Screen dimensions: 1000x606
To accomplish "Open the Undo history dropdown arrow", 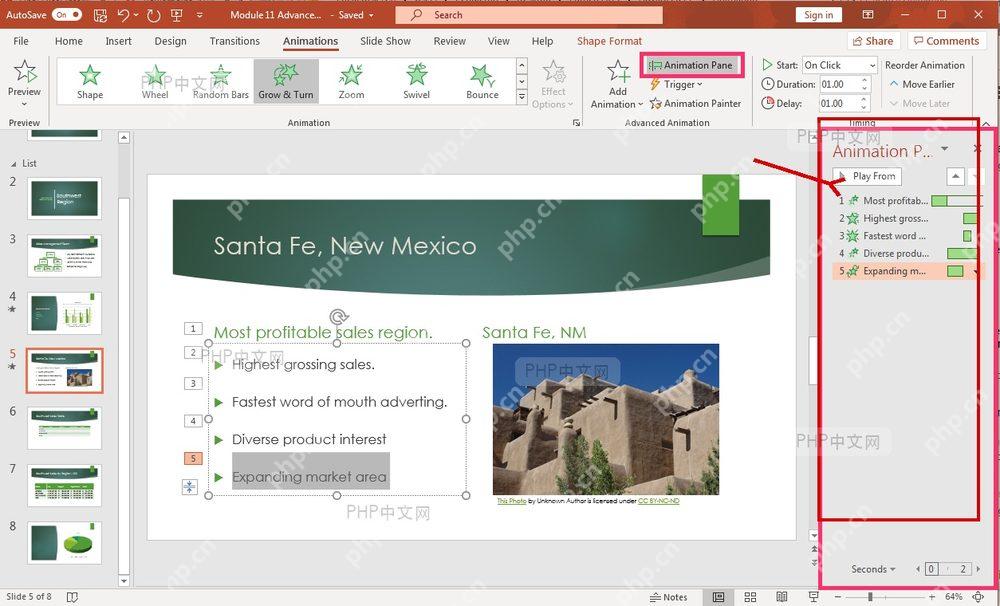I will (136, 15).
